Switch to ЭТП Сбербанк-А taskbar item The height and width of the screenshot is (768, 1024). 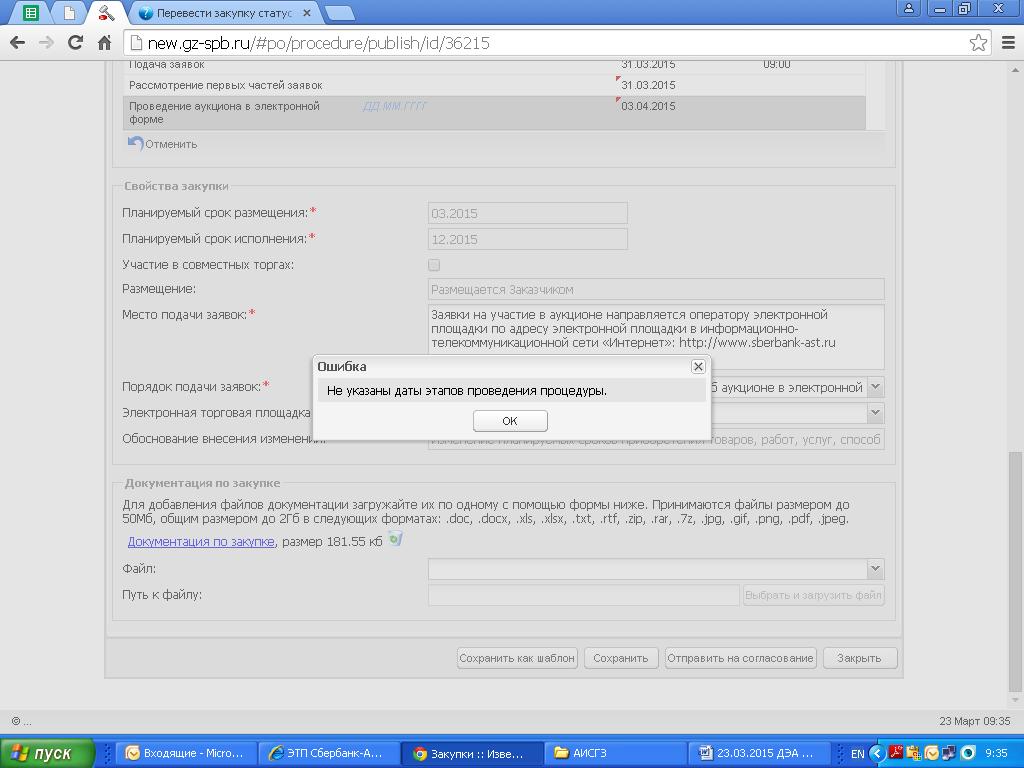click(328, 753)
